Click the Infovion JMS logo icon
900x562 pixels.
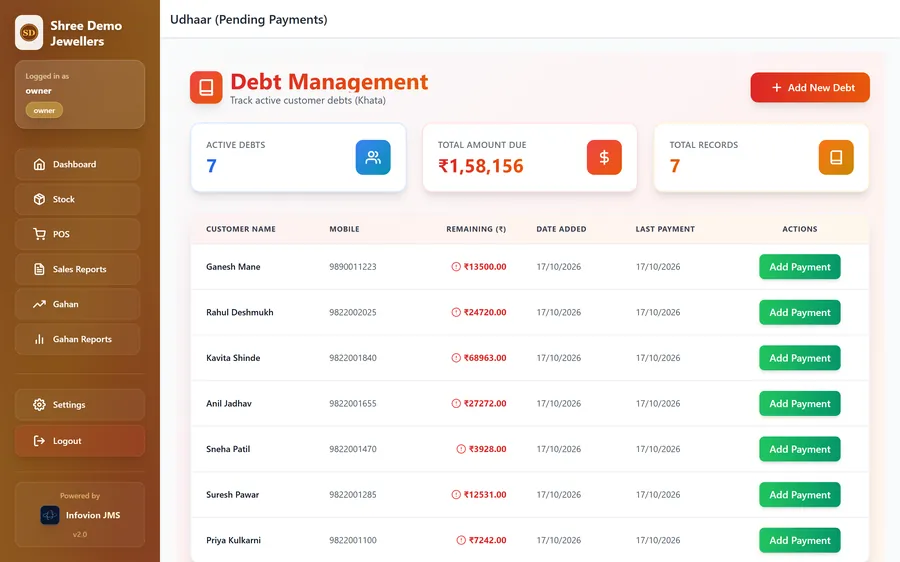pos(50,515)
